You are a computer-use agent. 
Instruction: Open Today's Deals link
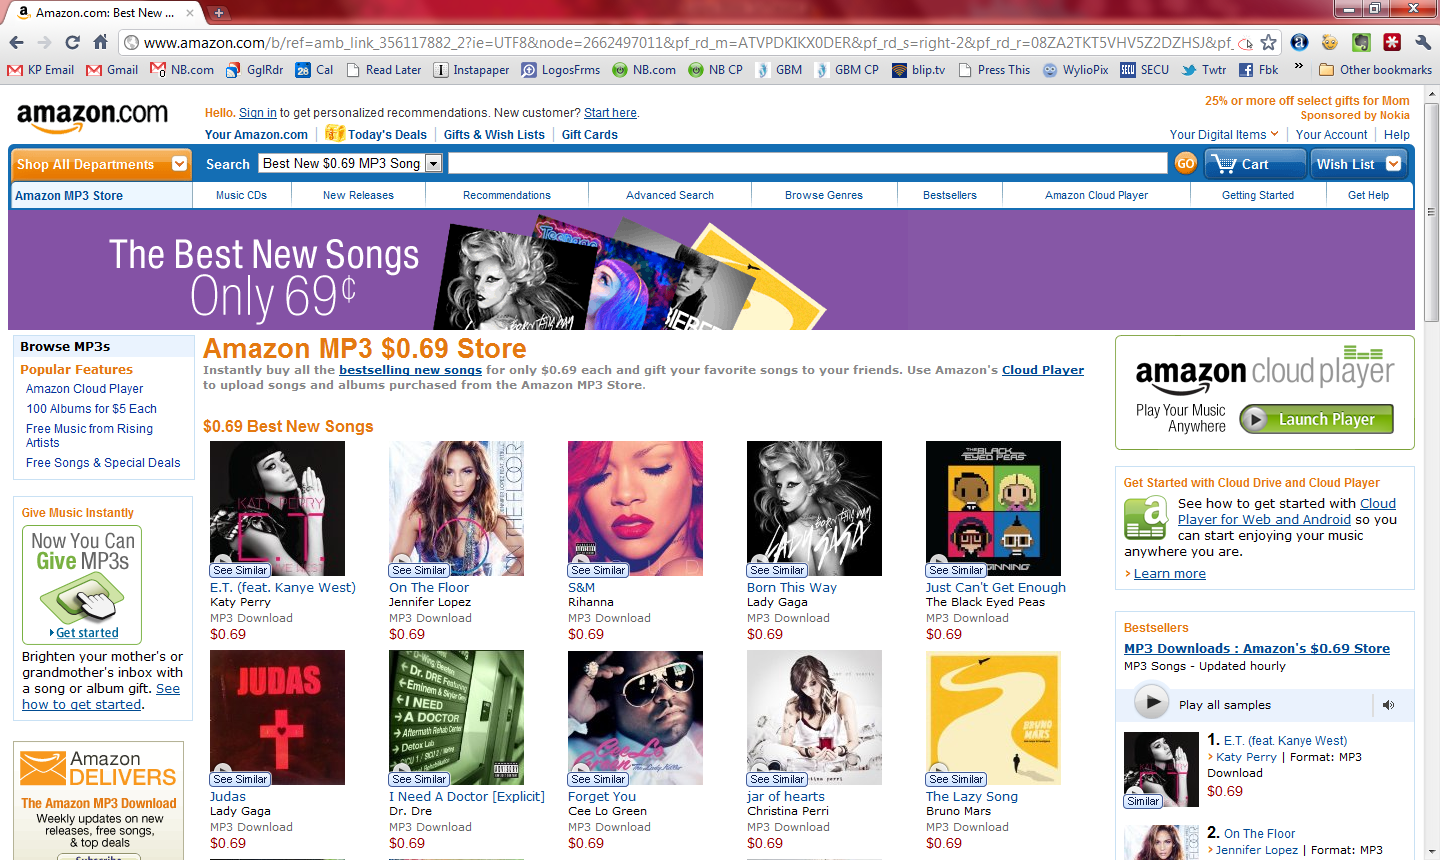click(387, 135)
